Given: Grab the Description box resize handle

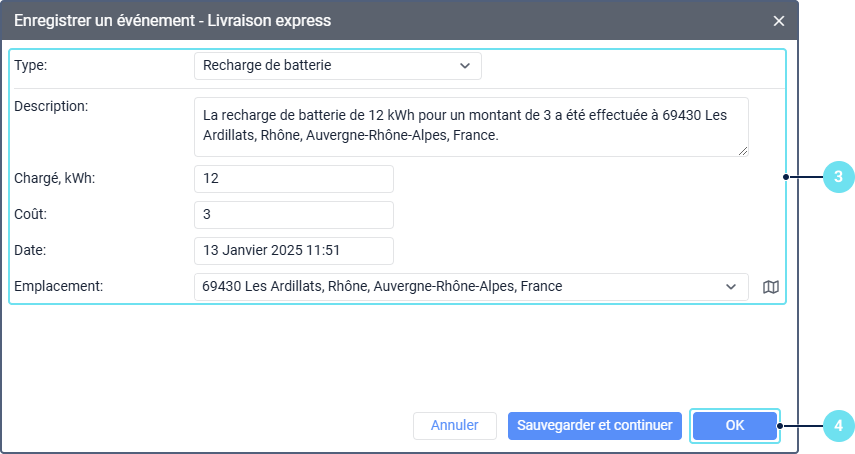Looking at the screenshot, I should (743, 151).
